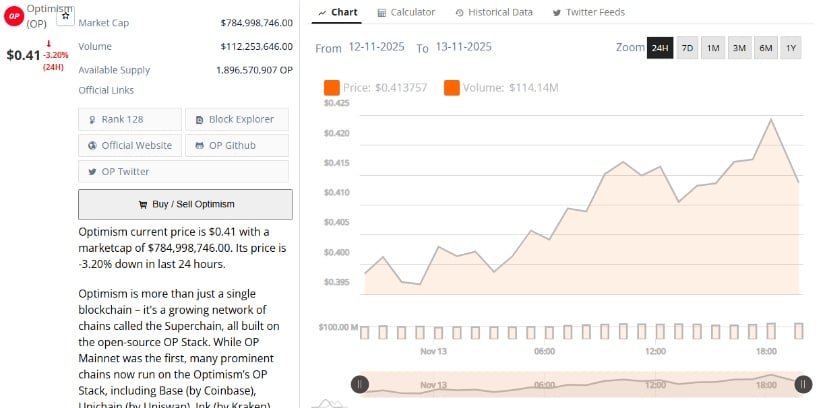This screenshot has height=408, width=825.
Task: Toggle the Volume series legend swatch
Action: click(x=451, y=88)
